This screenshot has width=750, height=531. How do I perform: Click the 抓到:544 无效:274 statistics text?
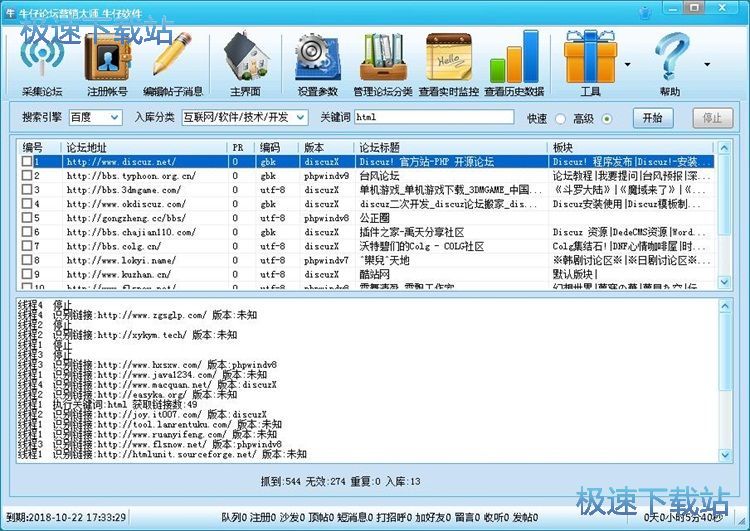point(340,481)
